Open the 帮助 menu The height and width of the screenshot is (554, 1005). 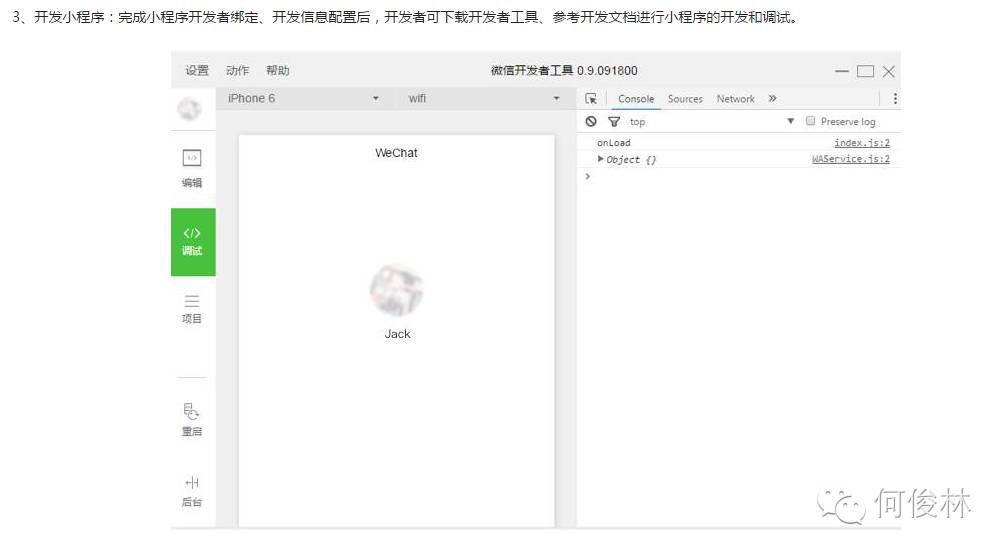pos(278,71)
